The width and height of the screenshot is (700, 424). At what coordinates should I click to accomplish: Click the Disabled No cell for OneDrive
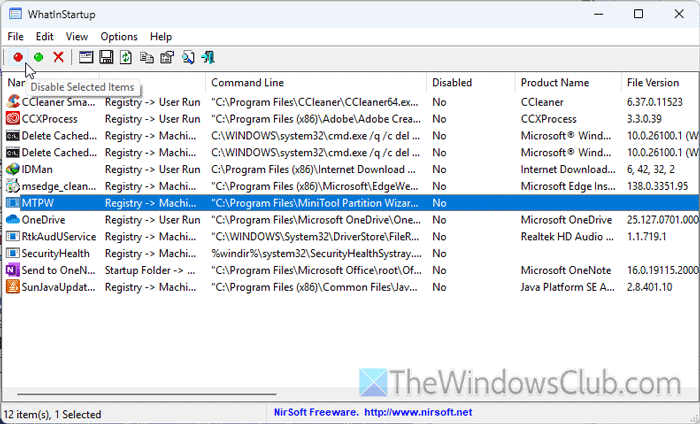pyautogui.click(x=439, y=220)
